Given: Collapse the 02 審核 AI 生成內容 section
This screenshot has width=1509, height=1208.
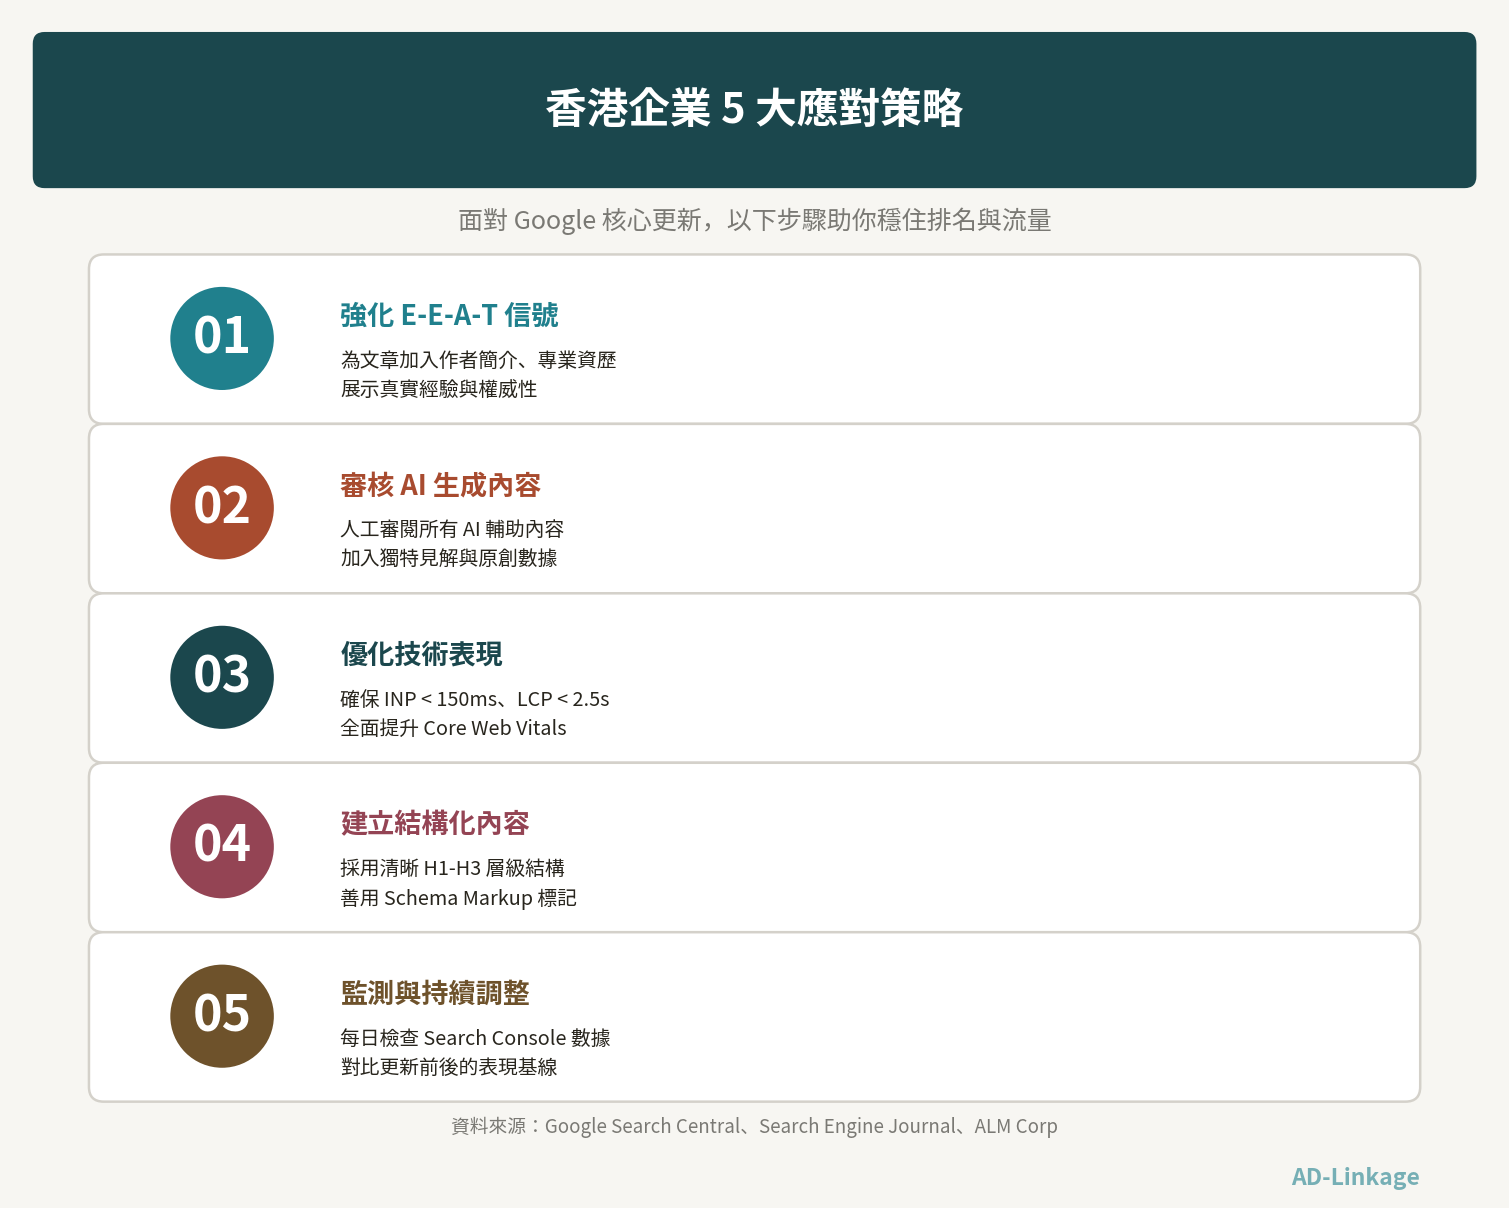Looking at the screenshot, I should tap(441, 485).
